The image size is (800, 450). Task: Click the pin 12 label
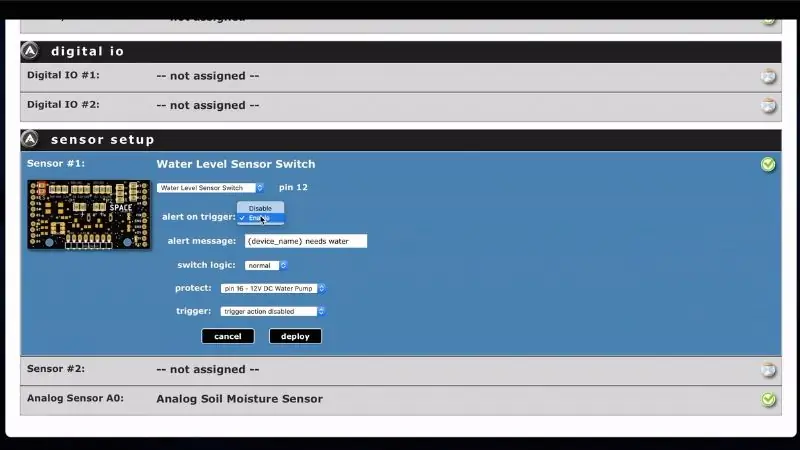[x=293, y=187]
